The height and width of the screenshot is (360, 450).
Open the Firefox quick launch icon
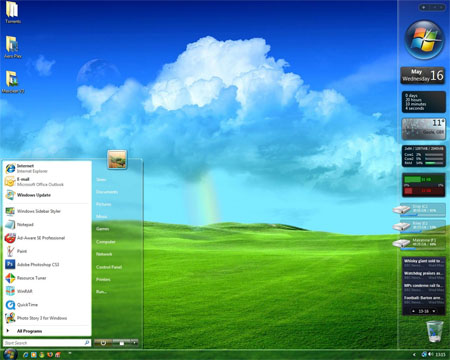click(50, 355)
